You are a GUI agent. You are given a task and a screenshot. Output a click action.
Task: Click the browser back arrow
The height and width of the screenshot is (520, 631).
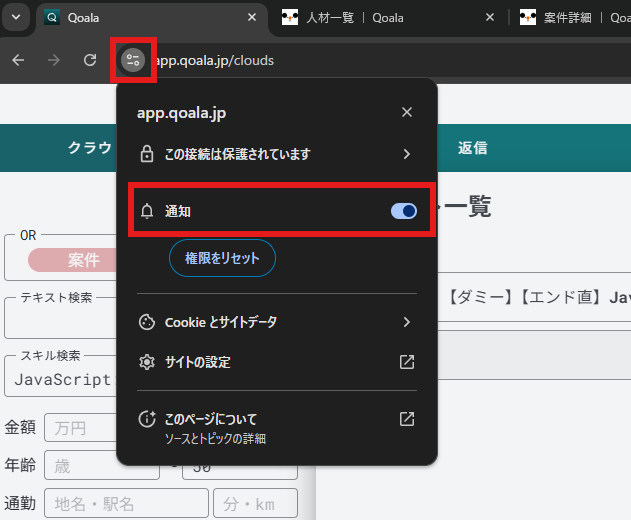(x=18, y=60)
